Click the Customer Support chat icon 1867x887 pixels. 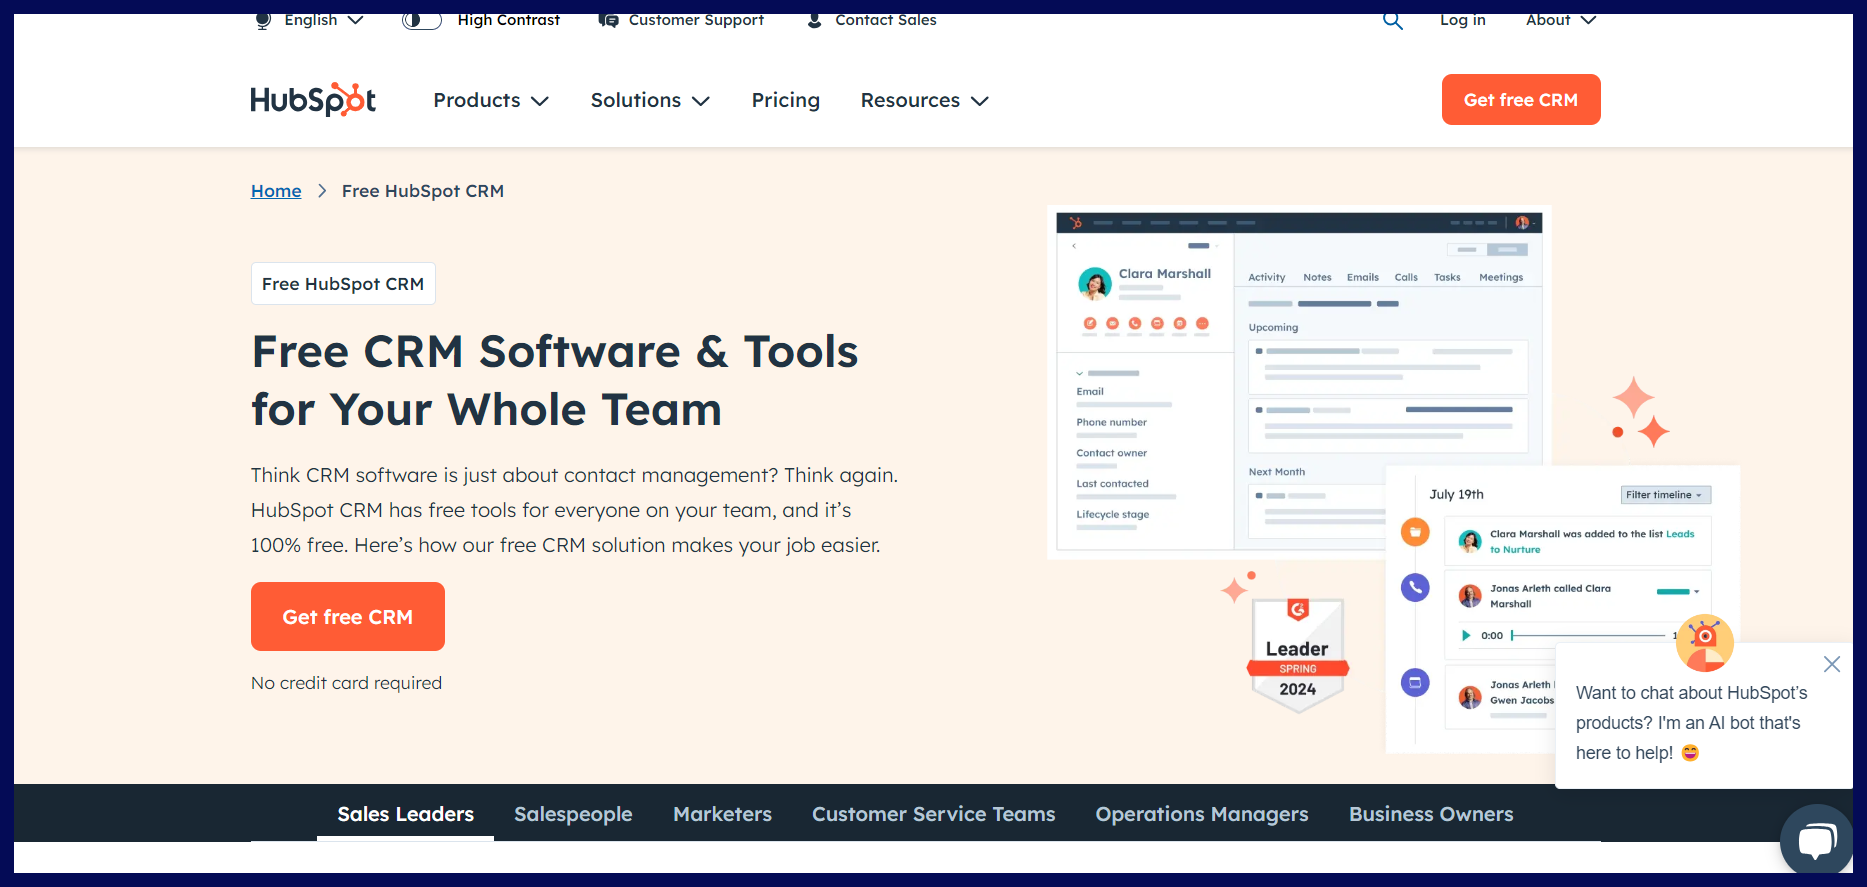(608, 21)
